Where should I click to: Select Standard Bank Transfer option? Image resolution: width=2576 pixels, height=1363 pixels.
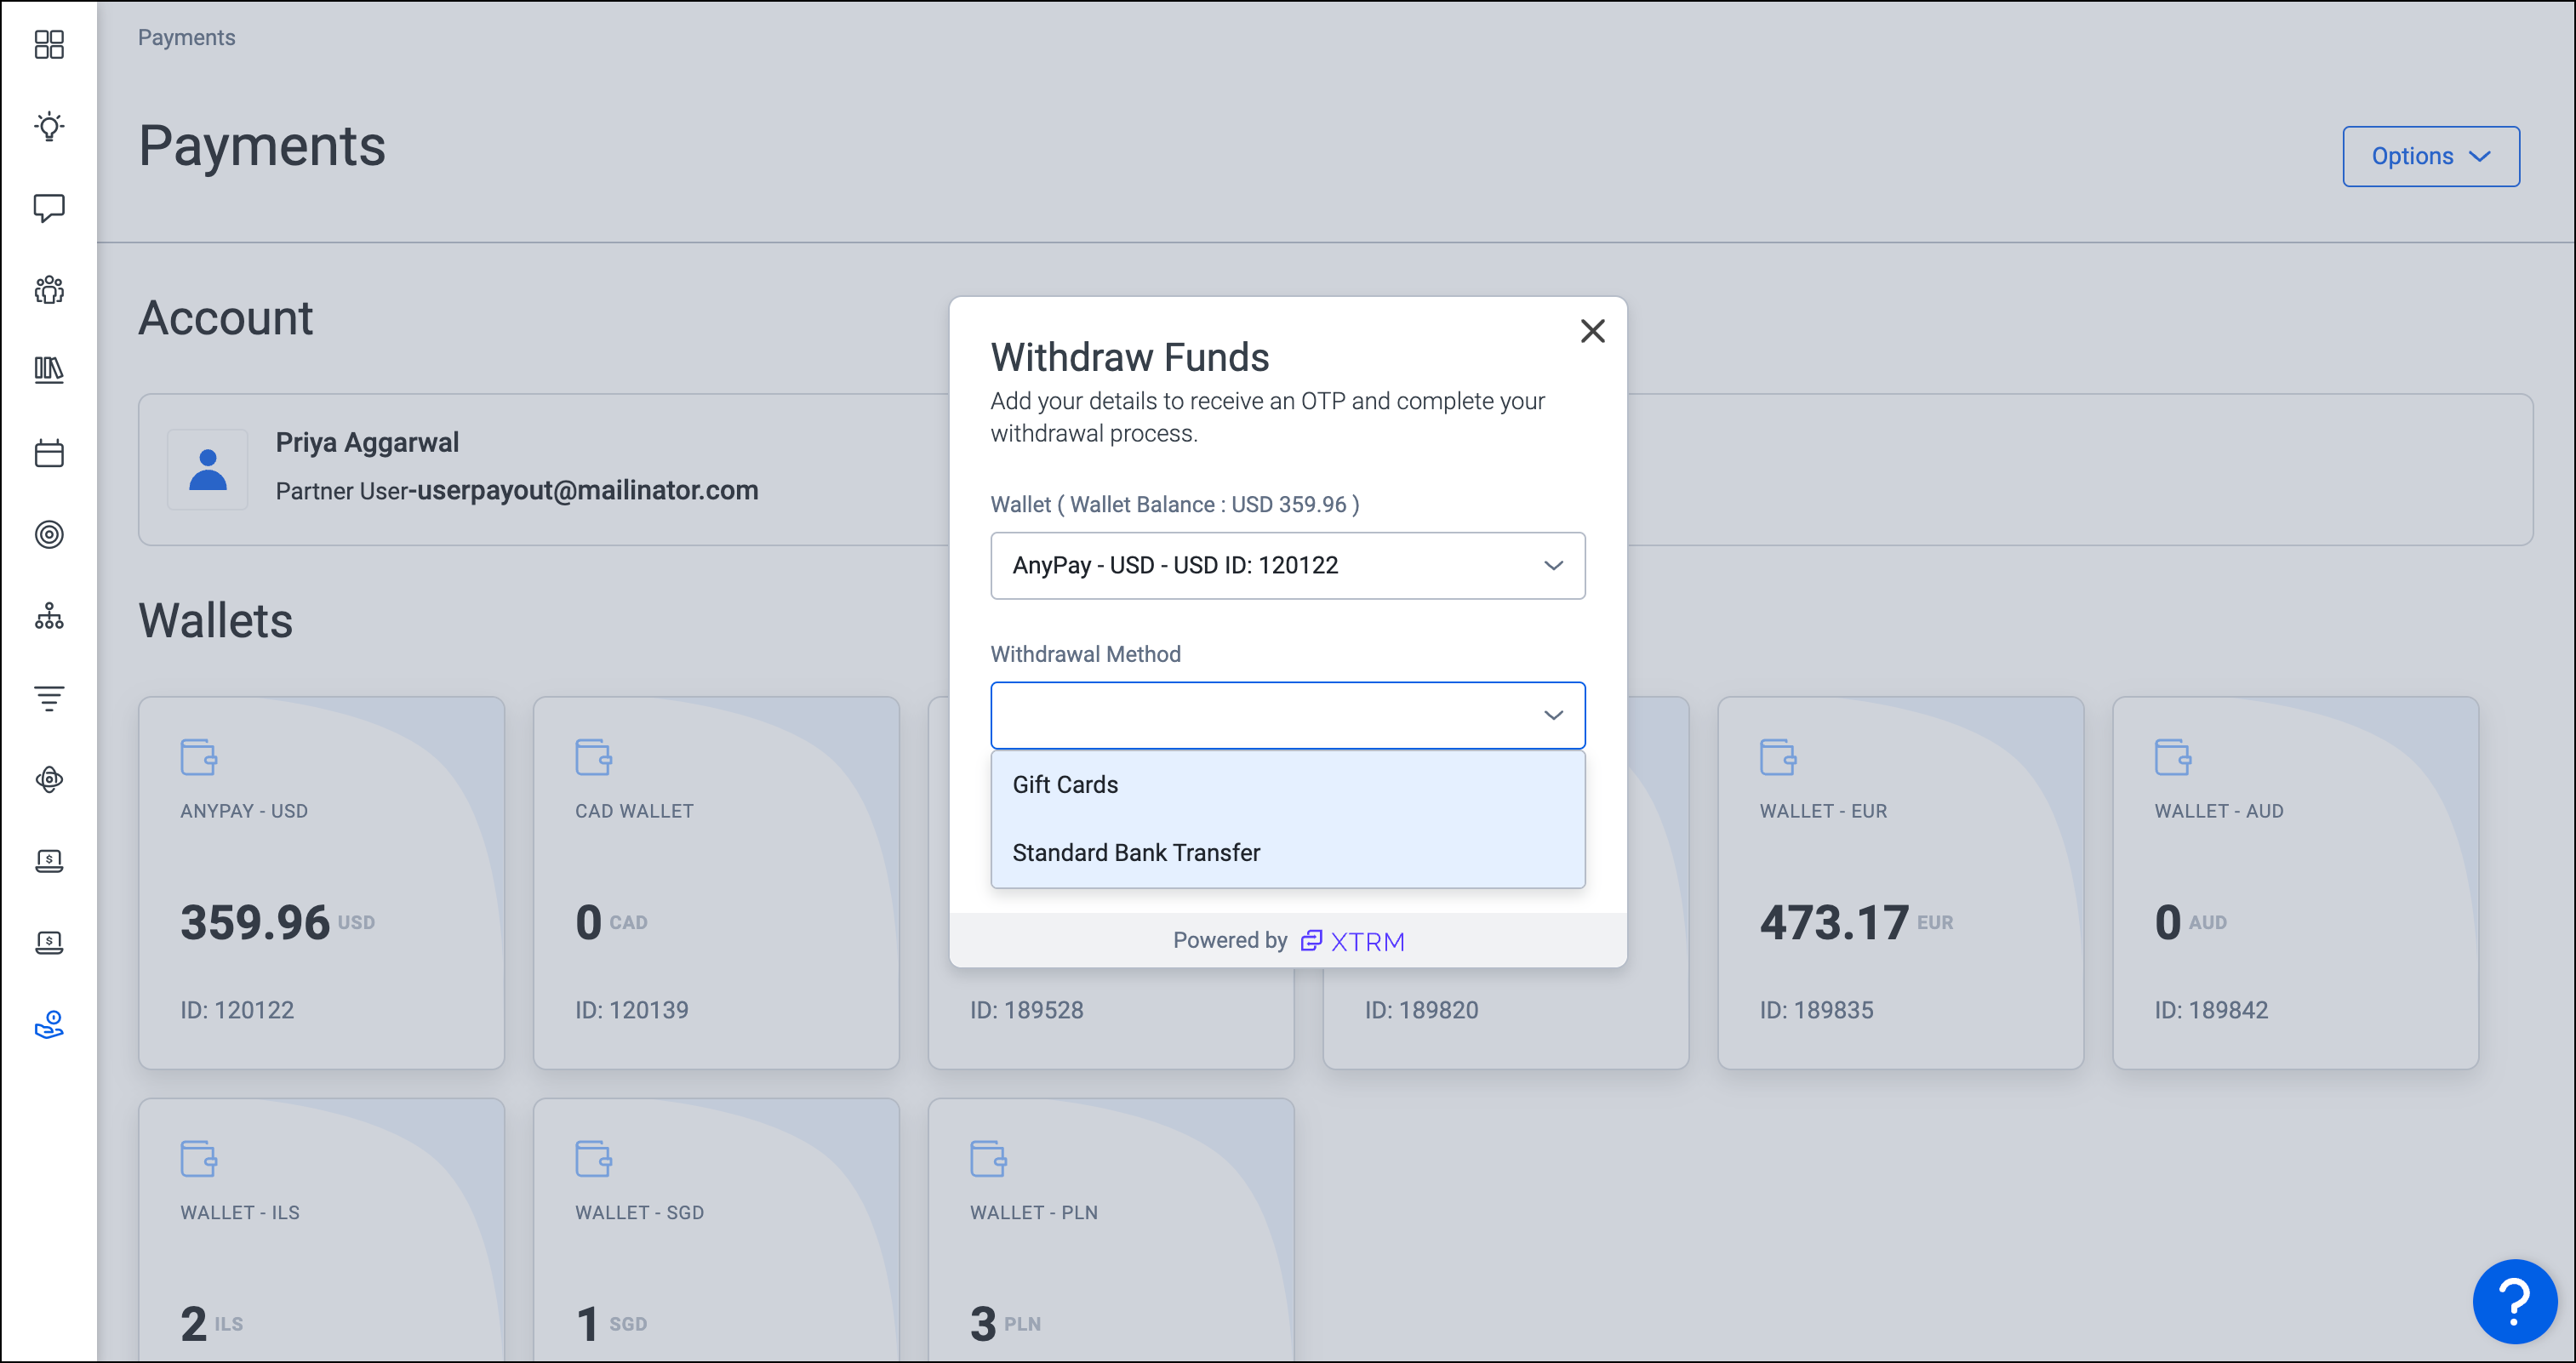click(1287, 853)
